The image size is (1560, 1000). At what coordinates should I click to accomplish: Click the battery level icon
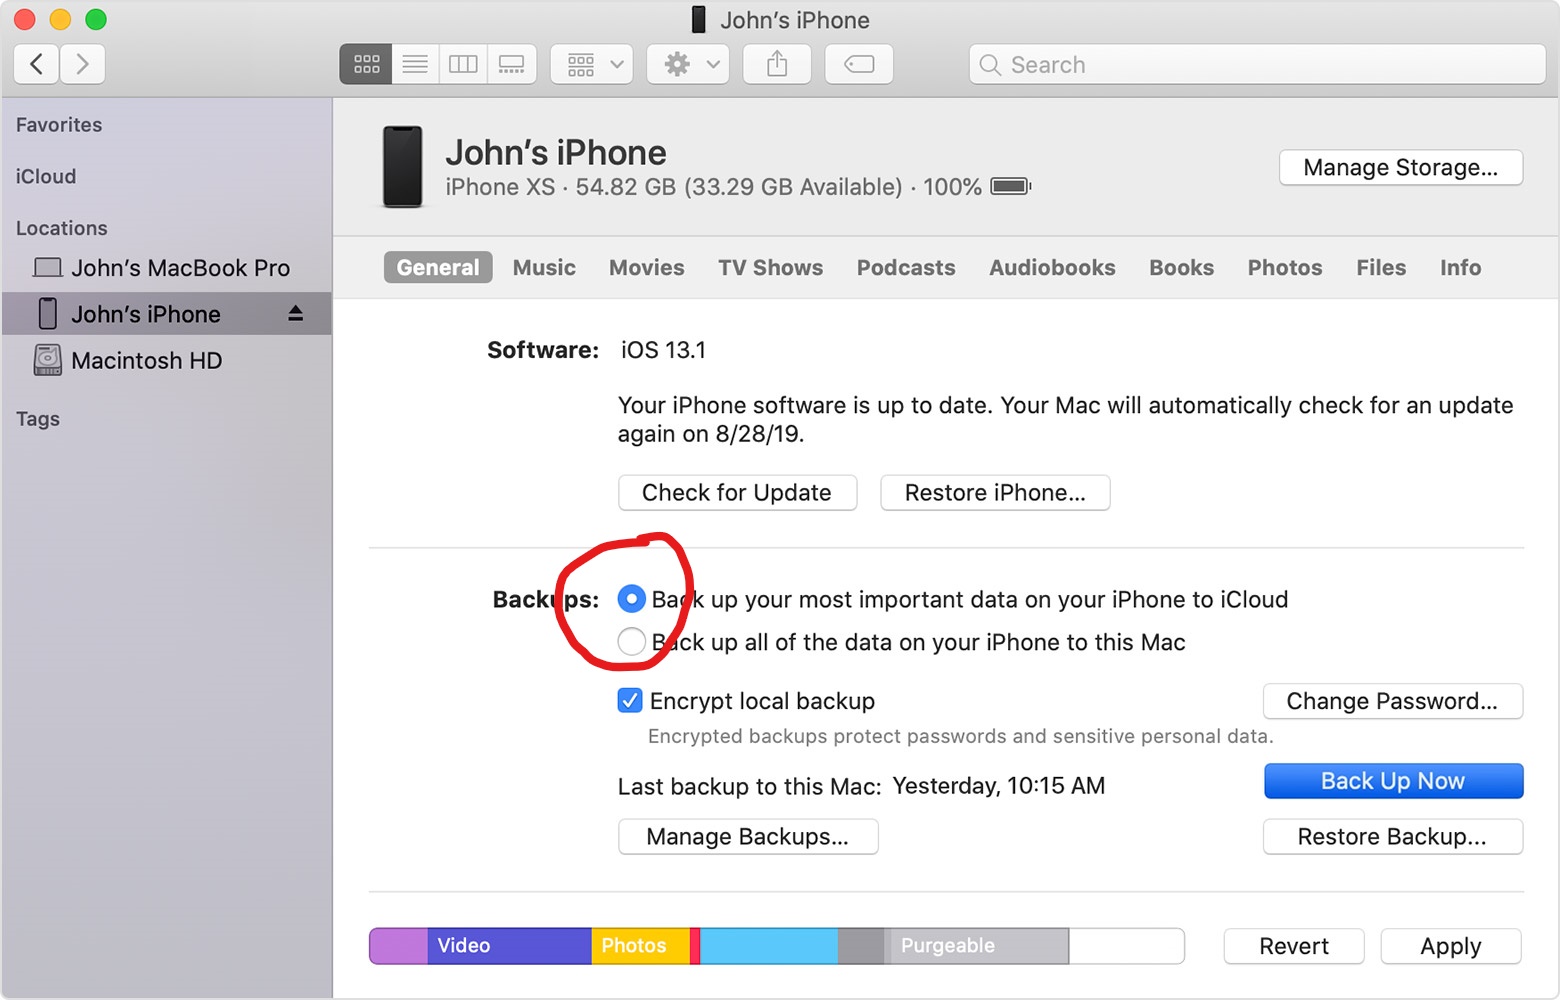[x=1010, y=187]
